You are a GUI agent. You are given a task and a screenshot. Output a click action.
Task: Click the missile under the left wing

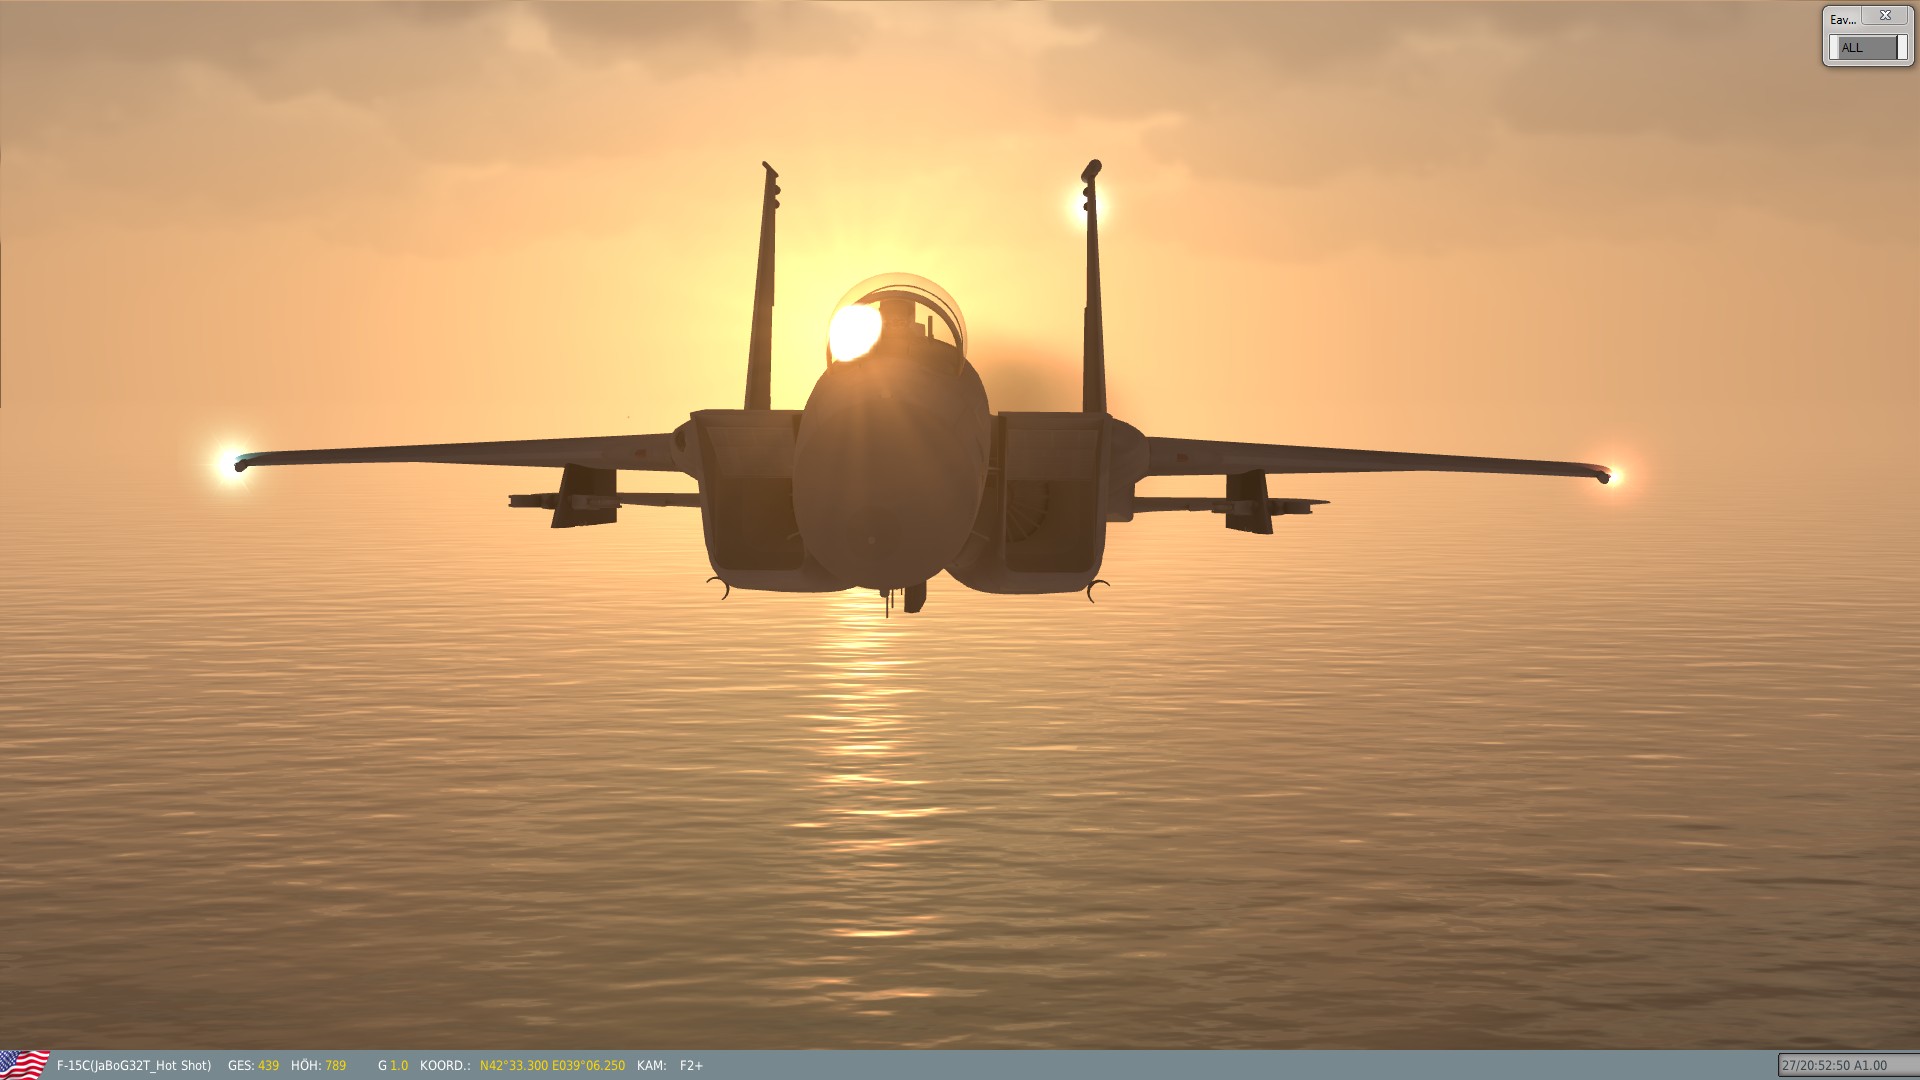[590, 500]
